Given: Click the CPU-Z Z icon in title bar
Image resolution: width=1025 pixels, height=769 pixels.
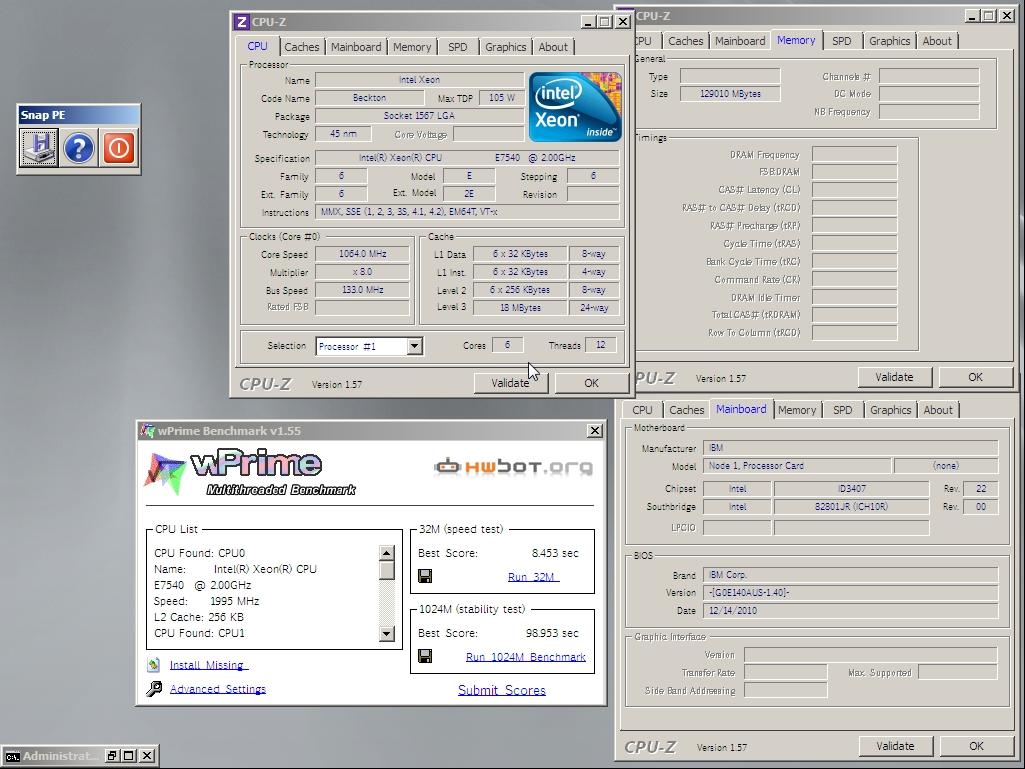Looking at the screenshot, I should [x=241, y=22].
